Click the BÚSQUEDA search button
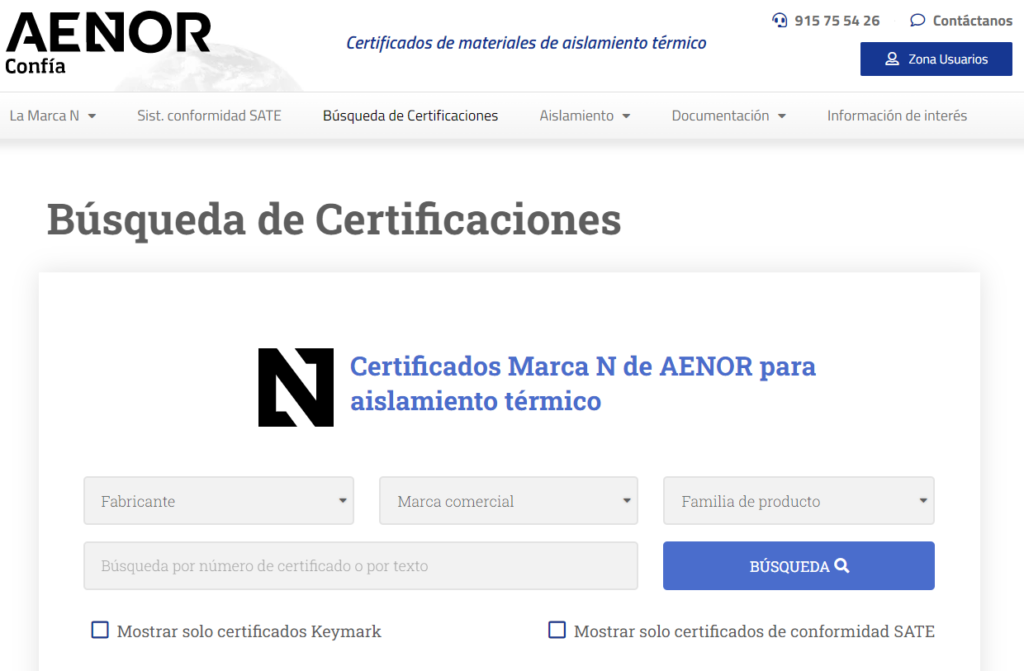 coord(799,566)
